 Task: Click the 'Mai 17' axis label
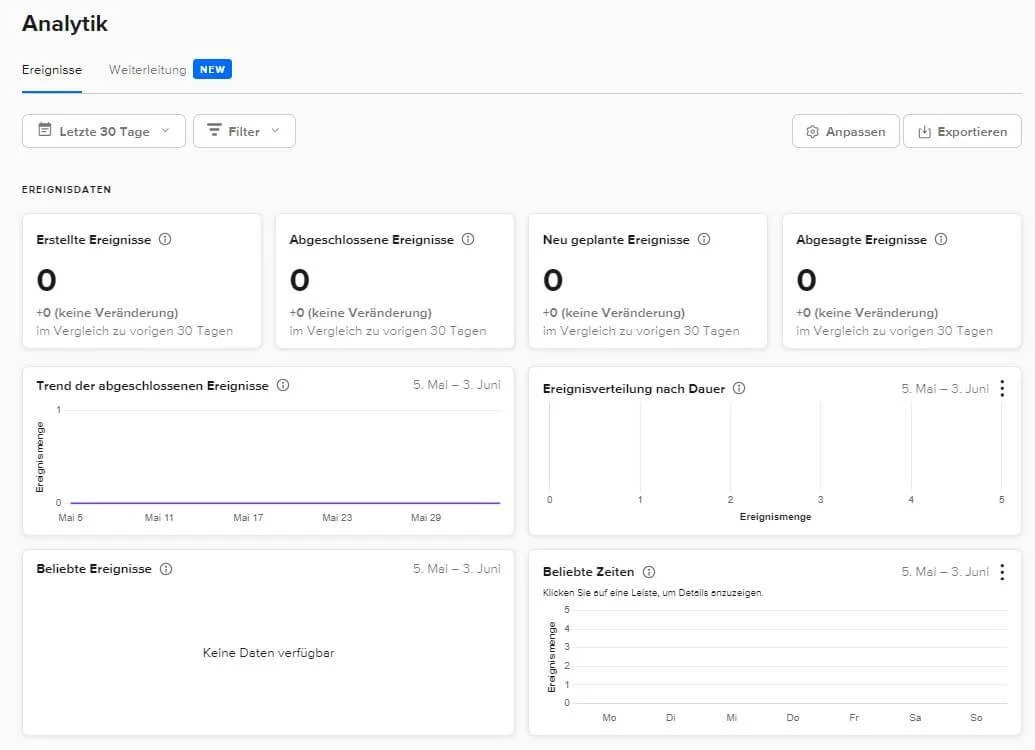tap(248, 518)
